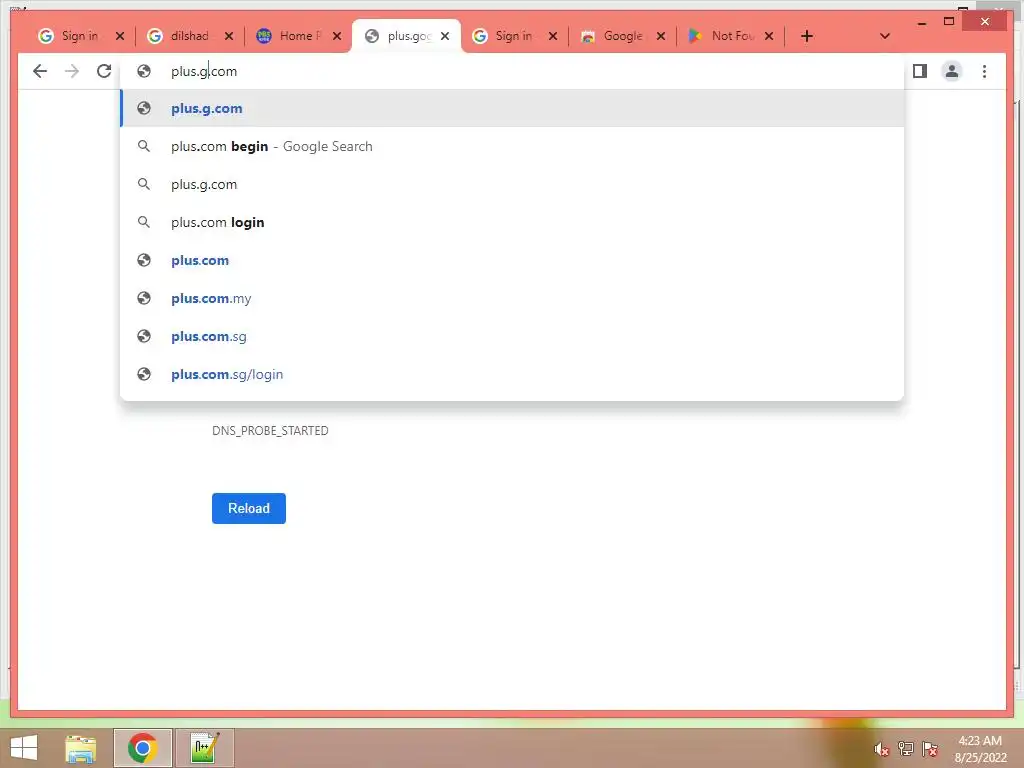Close the Chrome window
Screen dimensions: 1024x768
click(985, 22)
